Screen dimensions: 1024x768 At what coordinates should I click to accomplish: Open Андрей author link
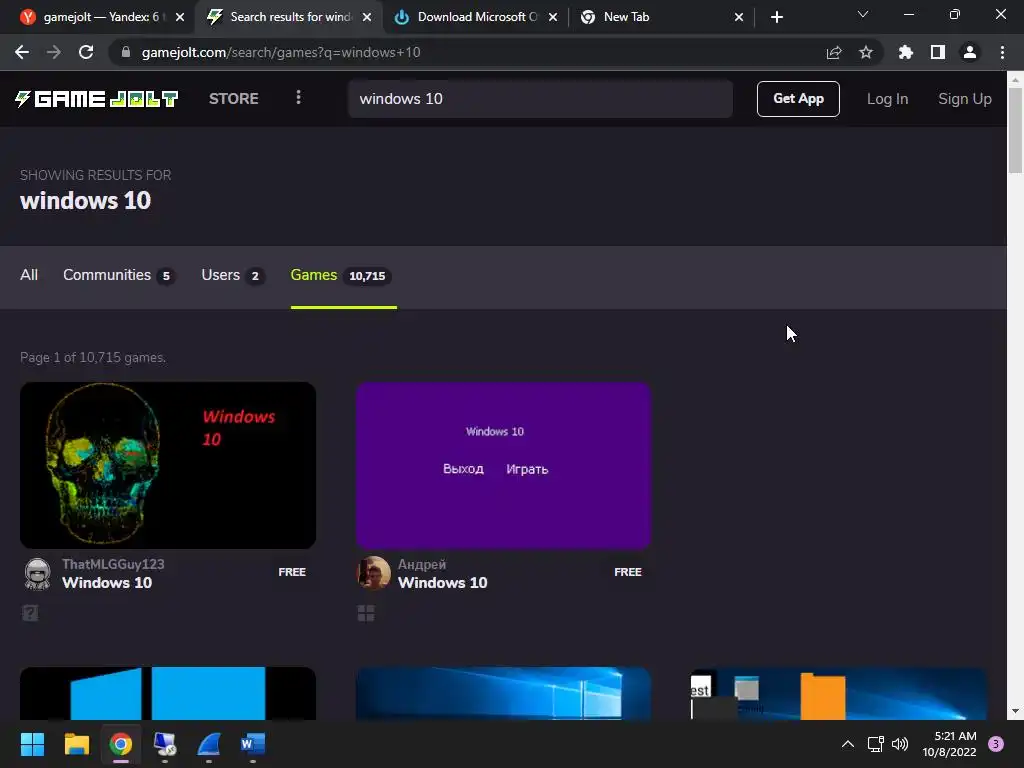(x=422, y=564)
